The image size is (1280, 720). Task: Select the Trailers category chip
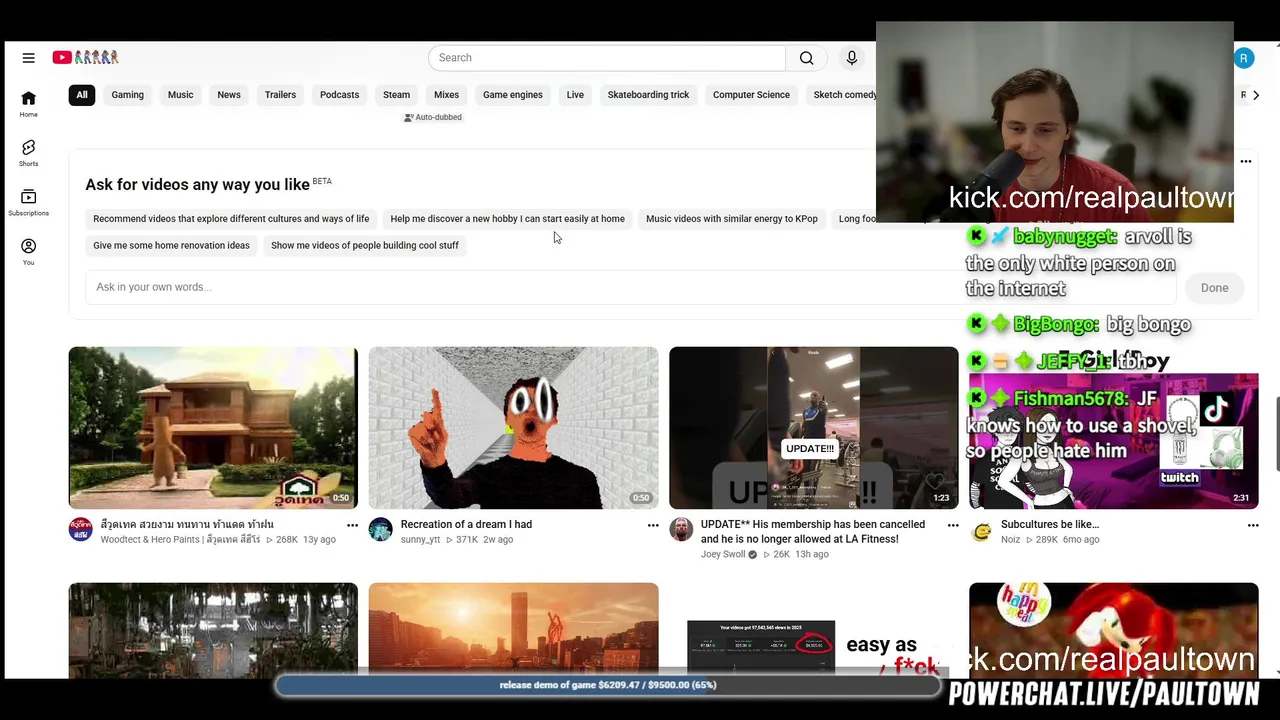pos(280,95)
